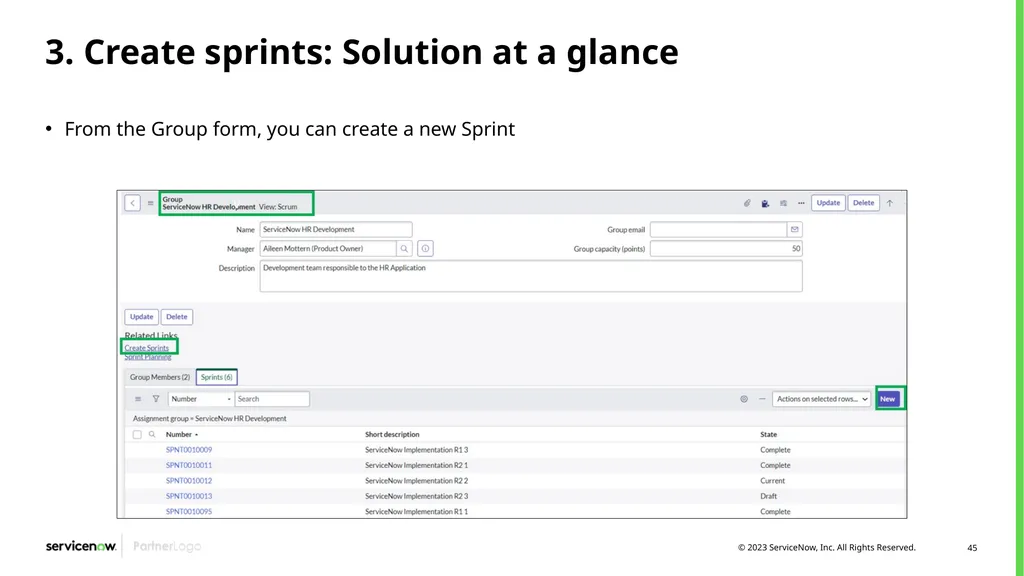Click the Short description column header

click(x=392, y=434)
